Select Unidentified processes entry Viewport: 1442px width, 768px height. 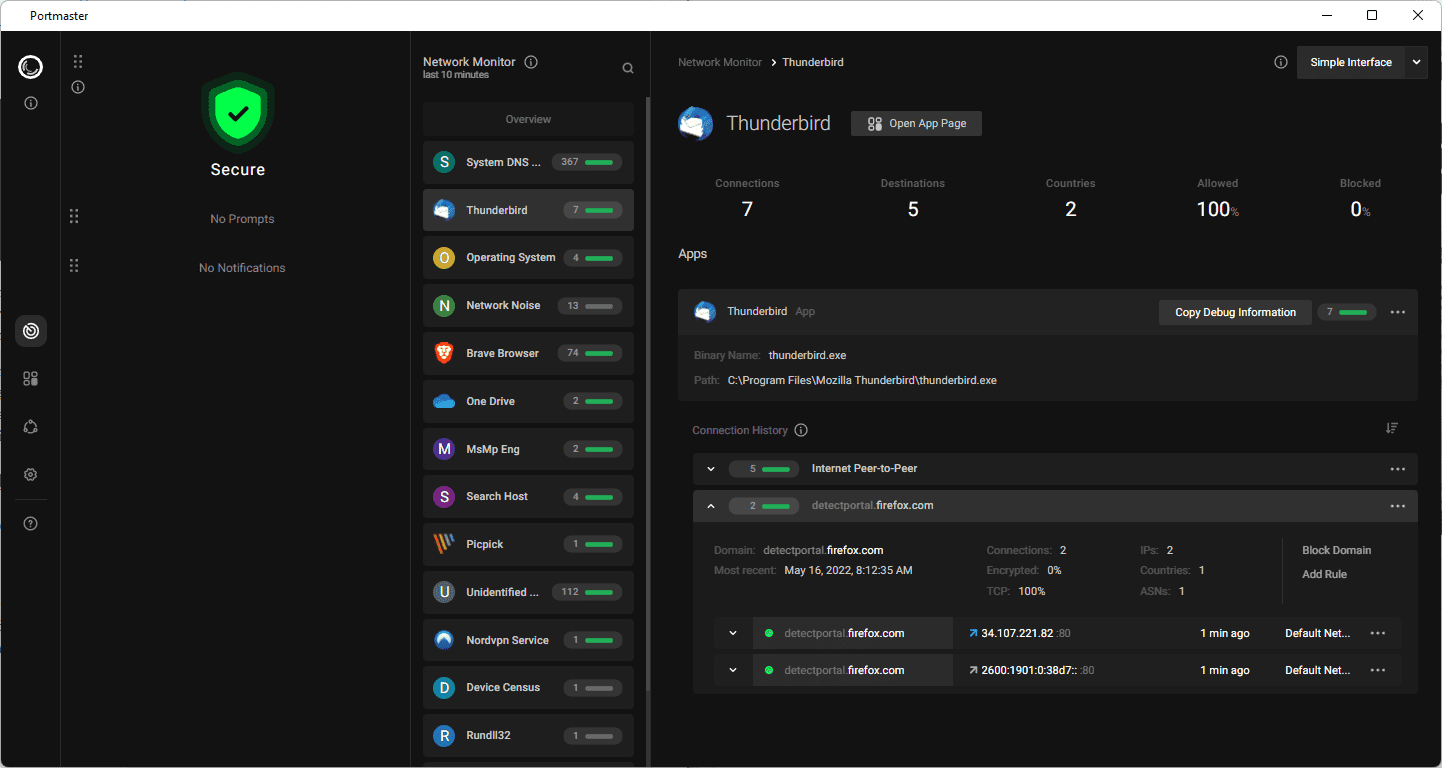click(528, 592)
